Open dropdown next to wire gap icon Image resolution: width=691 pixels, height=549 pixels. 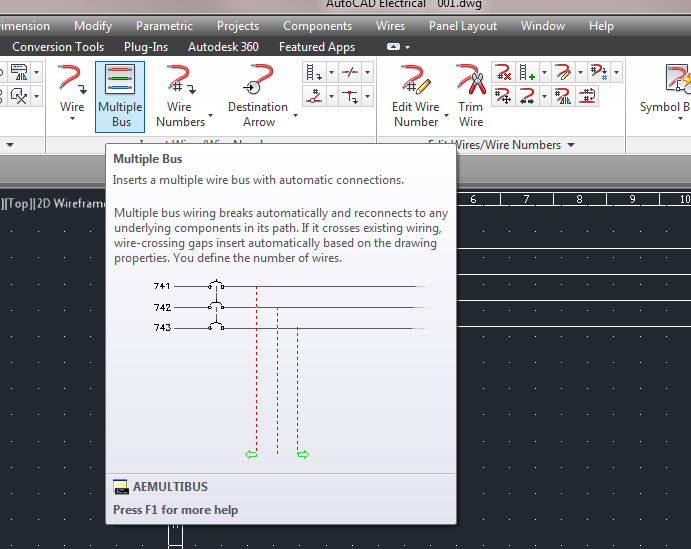click(x=368, y=72)
